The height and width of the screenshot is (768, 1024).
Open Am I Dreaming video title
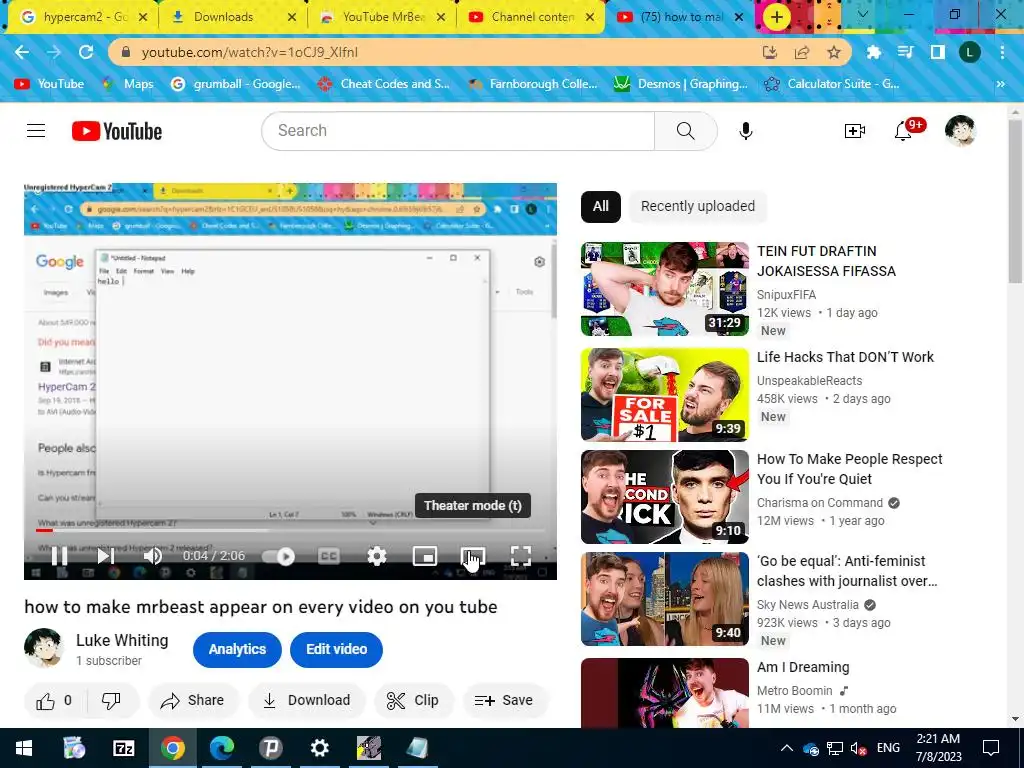[803, 667]
